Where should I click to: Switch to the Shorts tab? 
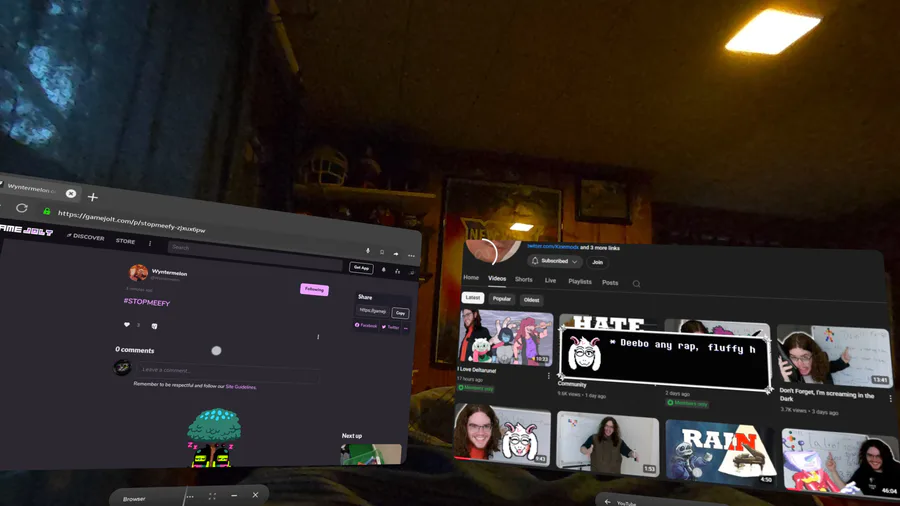click(523, 279)
